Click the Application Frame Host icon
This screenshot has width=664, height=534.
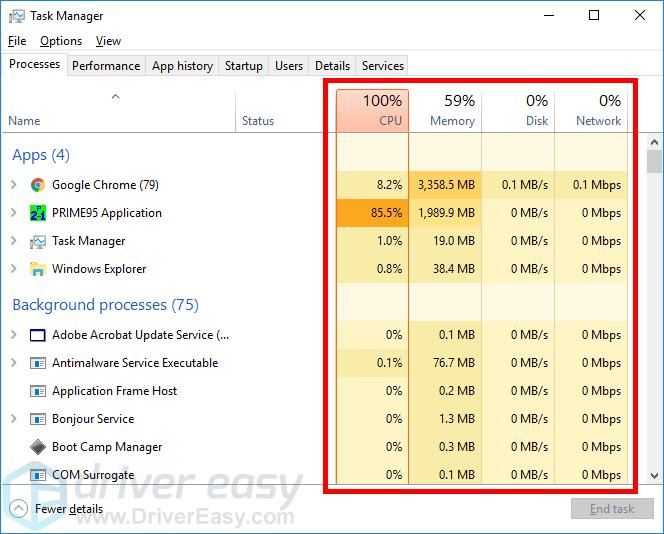click(x=38, y=391)
